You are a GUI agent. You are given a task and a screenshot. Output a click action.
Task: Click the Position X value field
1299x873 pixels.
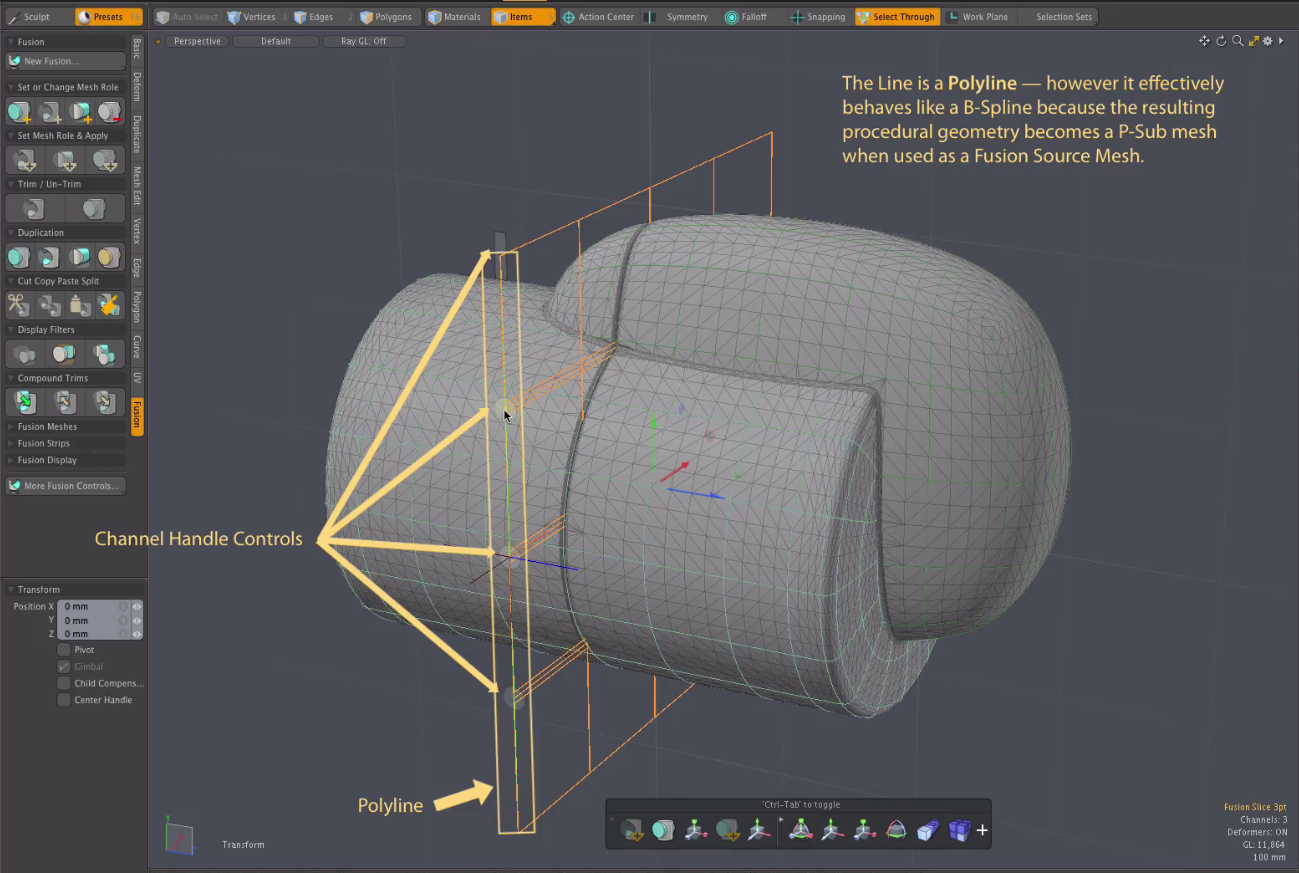pos(90,607)
